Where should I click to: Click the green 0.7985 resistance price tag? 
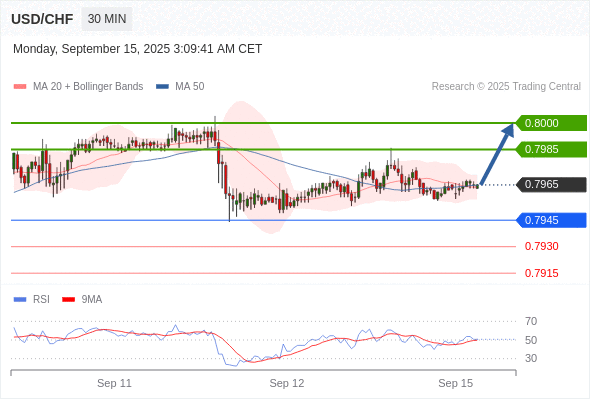(550, 149)
